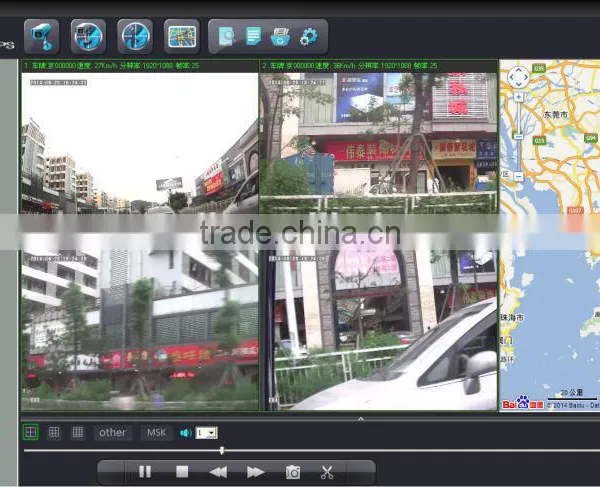Select the four-window layout
The image size is (600, 487).
click(30, 432)
